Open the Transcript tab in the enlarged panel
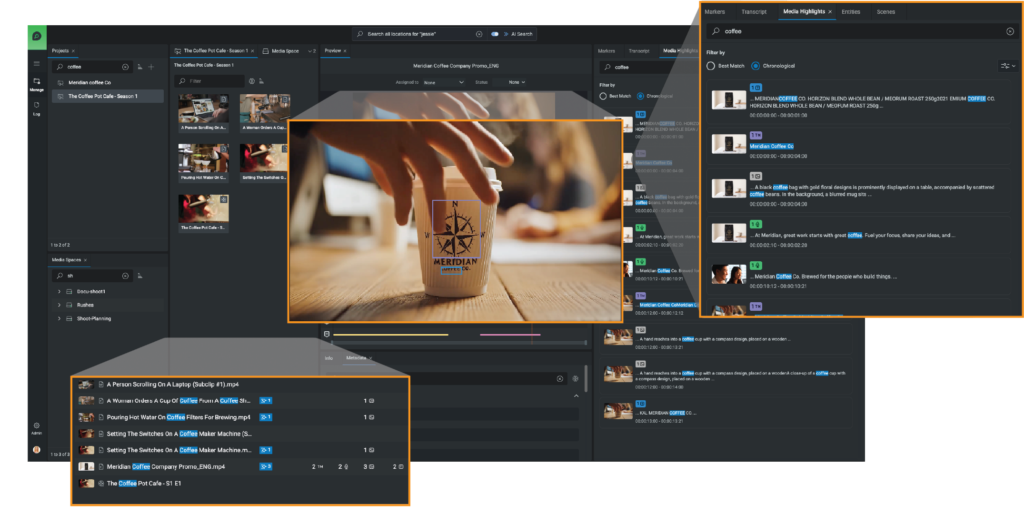Viewport: 1024px width, 524px height. click(754, 12)
